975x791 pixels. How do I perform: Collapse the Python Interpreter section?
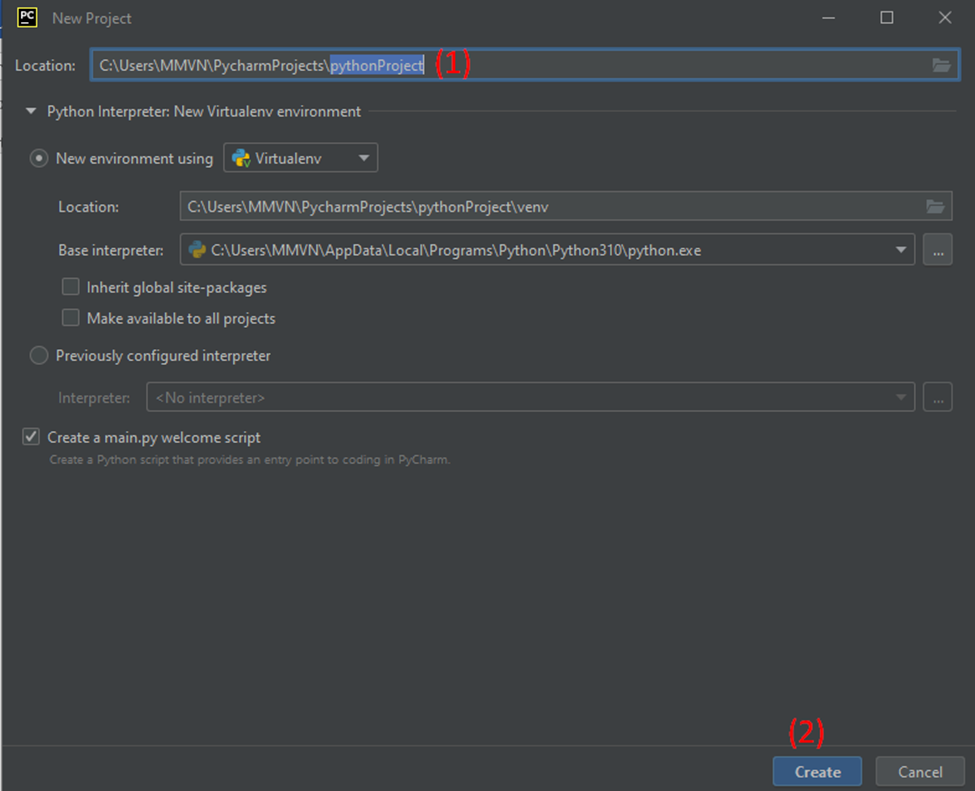[x=30, y=111]
